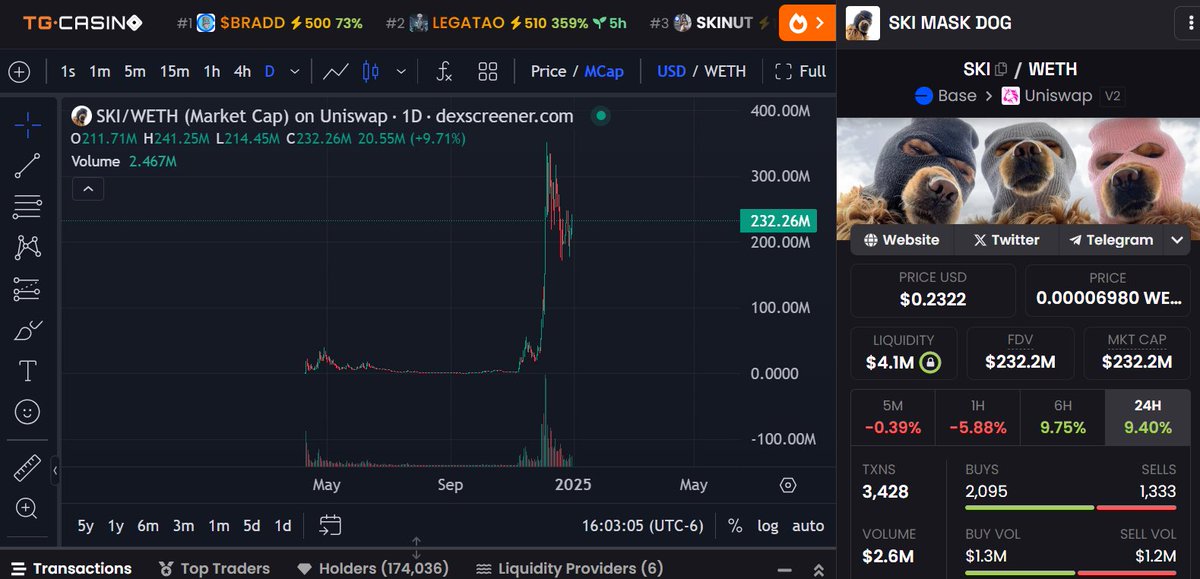Toggle auto scale on chart

pos(808,526)
